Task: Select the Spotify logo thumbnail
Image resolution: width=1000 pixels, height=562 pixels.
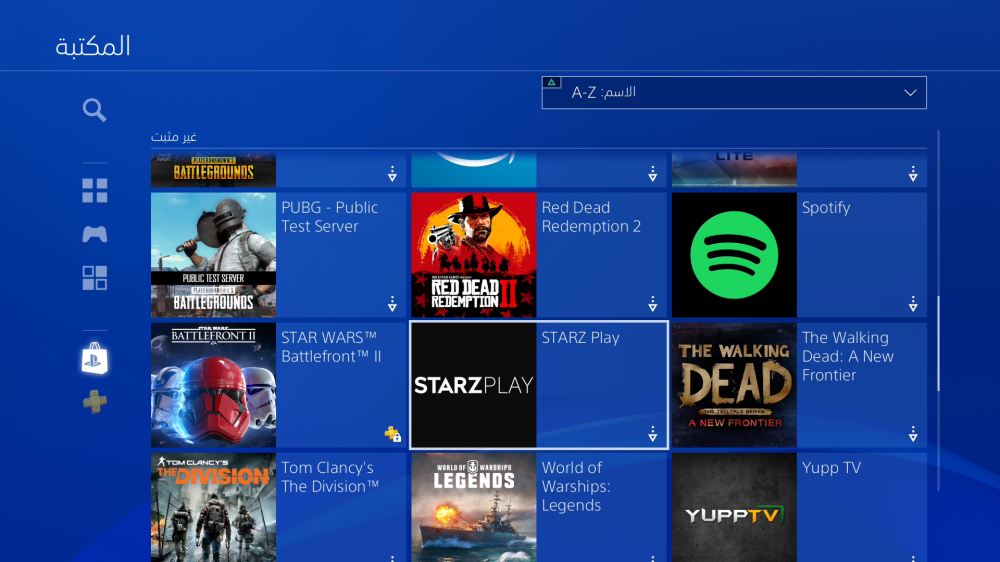Action: (734, 255)
